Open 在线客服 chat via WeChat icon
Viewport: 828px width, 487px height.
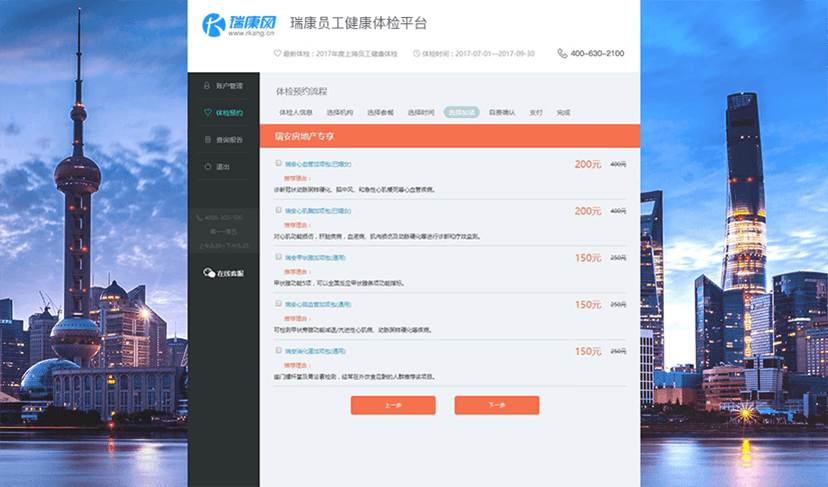pyautogui.click(x=208, y=272)
